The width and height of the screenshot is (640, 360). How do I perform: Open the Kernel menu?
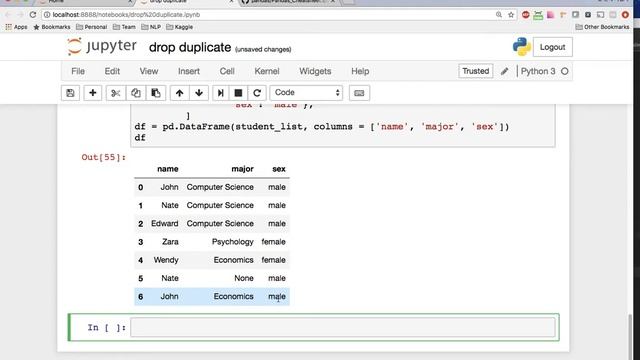click(x=267, y=71)
